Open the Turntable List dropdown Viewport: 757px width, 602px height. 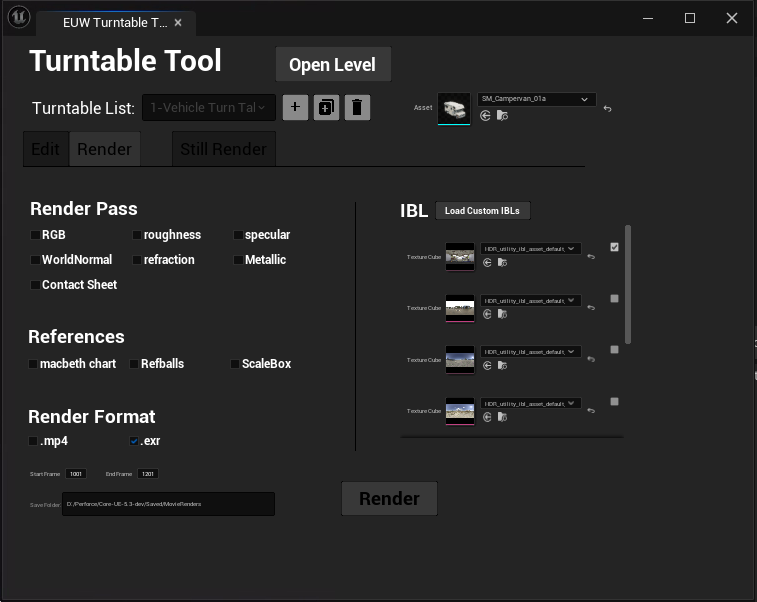coord(209,107)
